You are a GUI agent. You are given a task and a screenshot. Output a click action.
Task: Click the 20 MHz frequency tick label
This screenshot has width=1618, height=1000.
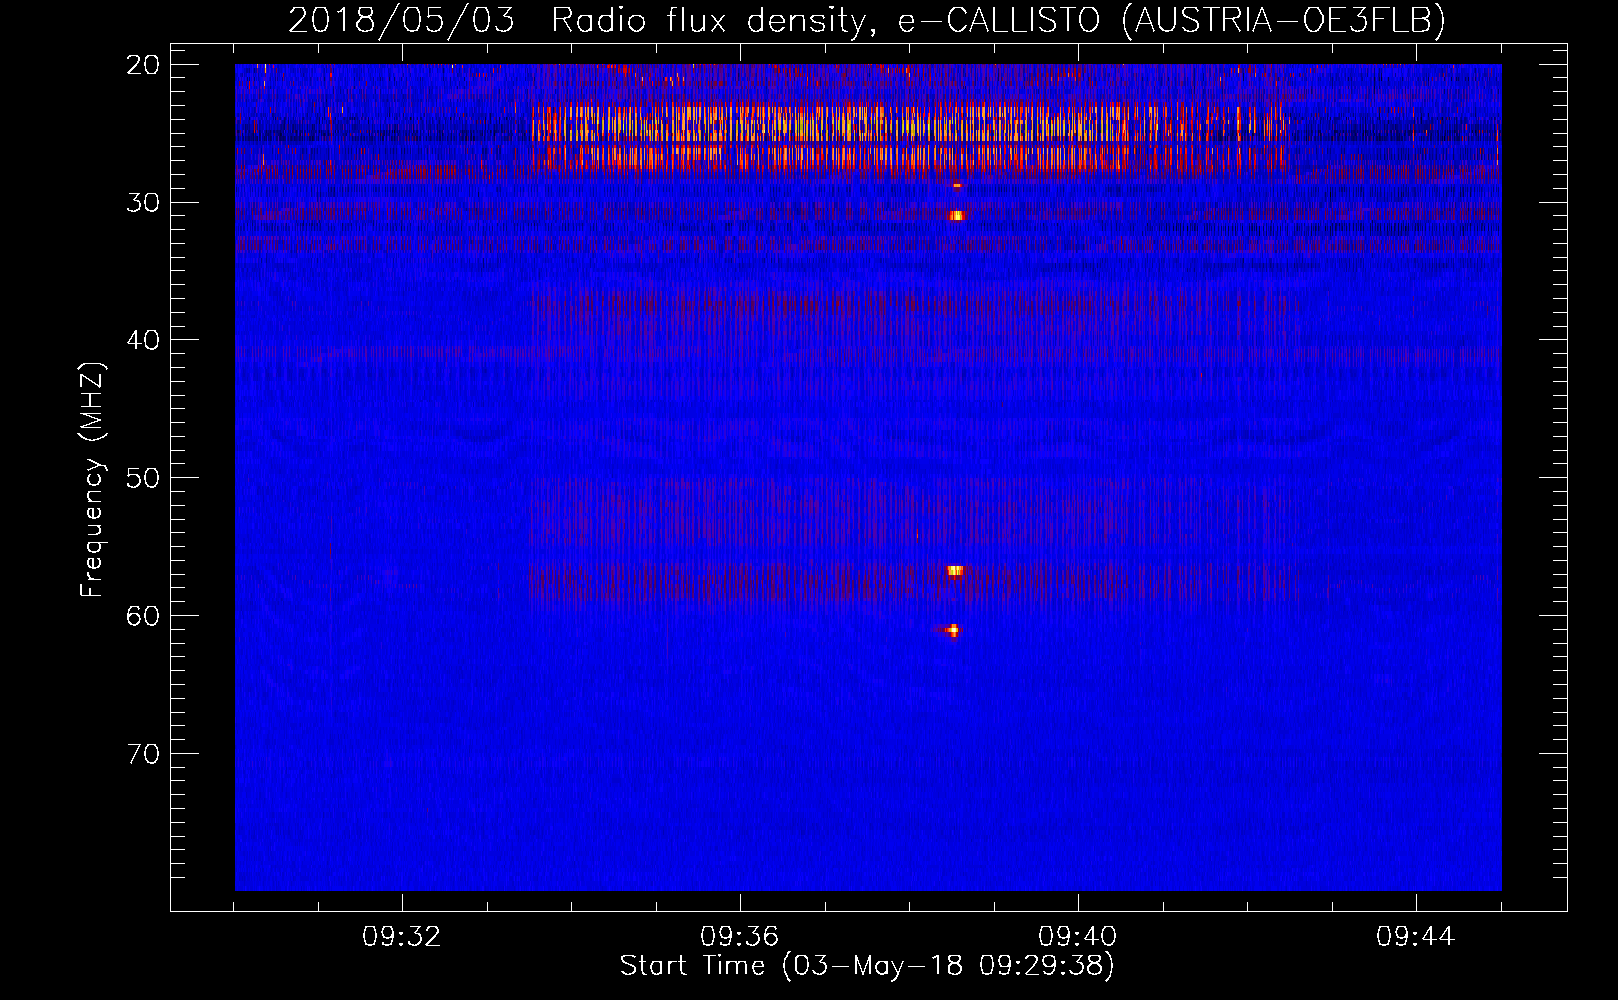point(144,65)
